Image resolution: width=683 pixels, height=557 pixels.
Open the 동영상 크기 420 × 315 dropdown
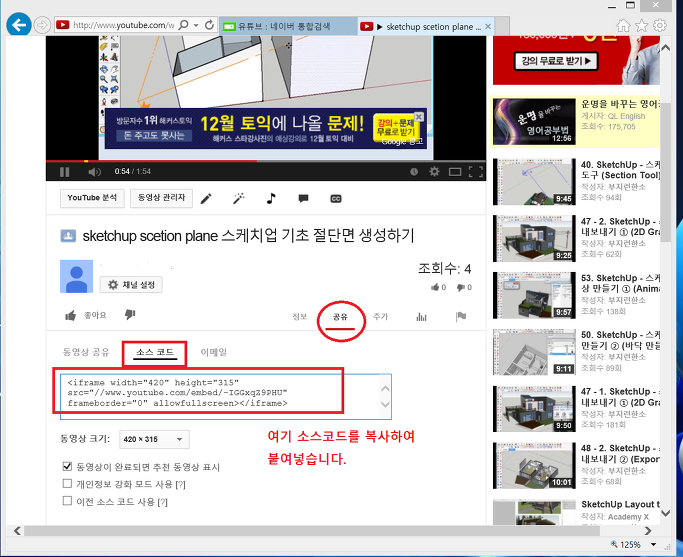tap(154, 439)
